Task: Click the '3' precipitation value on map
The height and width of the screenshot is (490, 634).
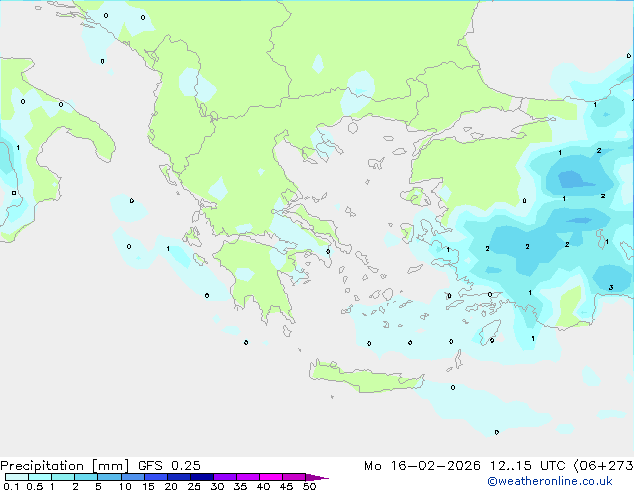Action: [611, 287]
